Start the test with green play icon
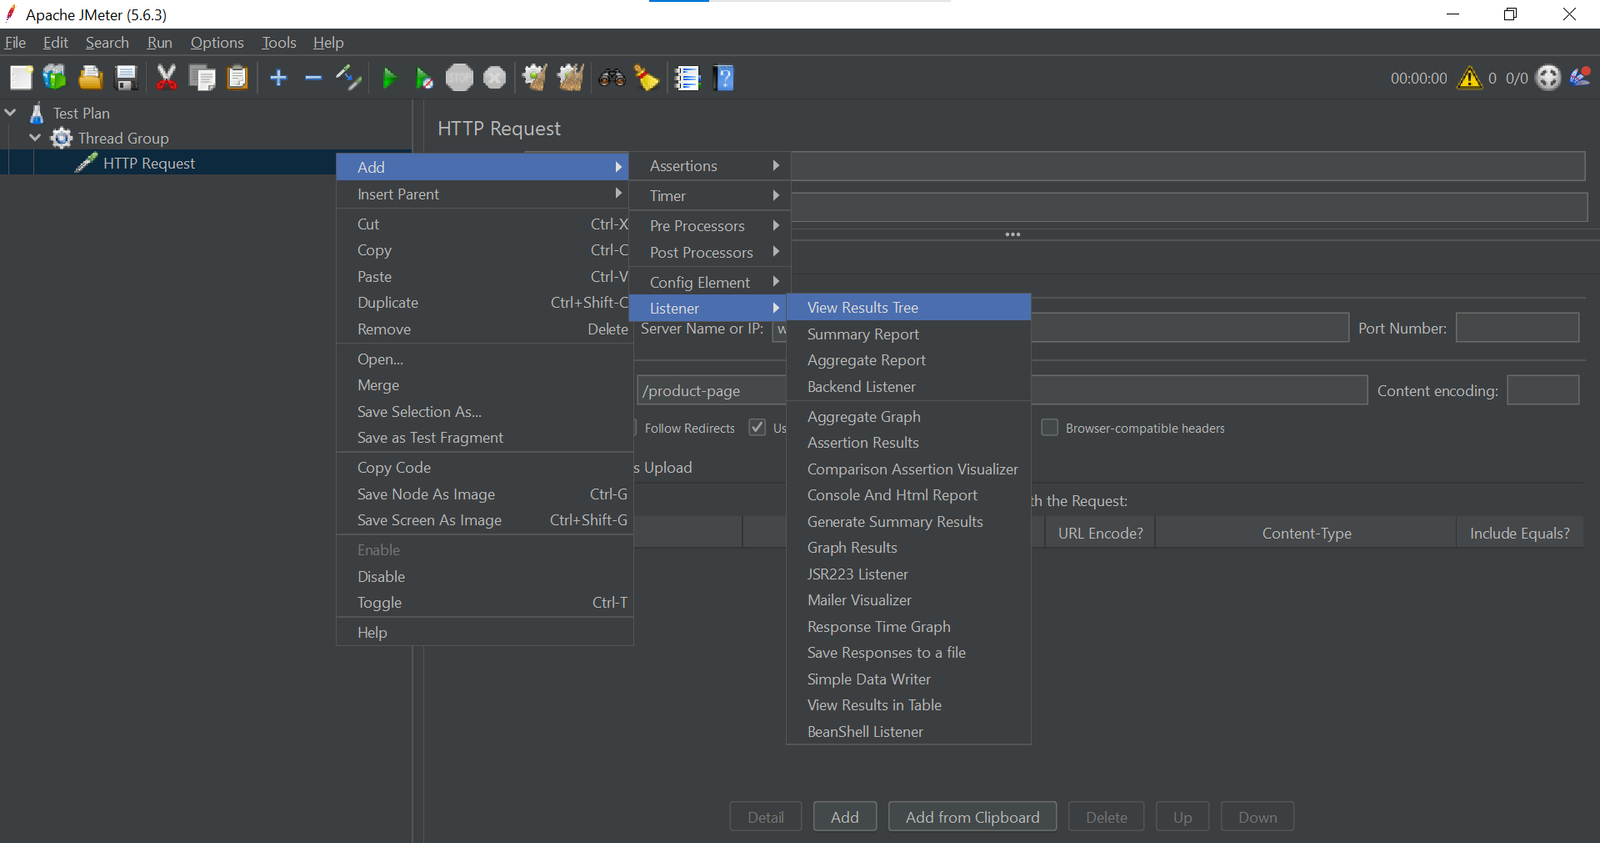This screenshot has width=1600, height=843. click(x=389, y=78)
